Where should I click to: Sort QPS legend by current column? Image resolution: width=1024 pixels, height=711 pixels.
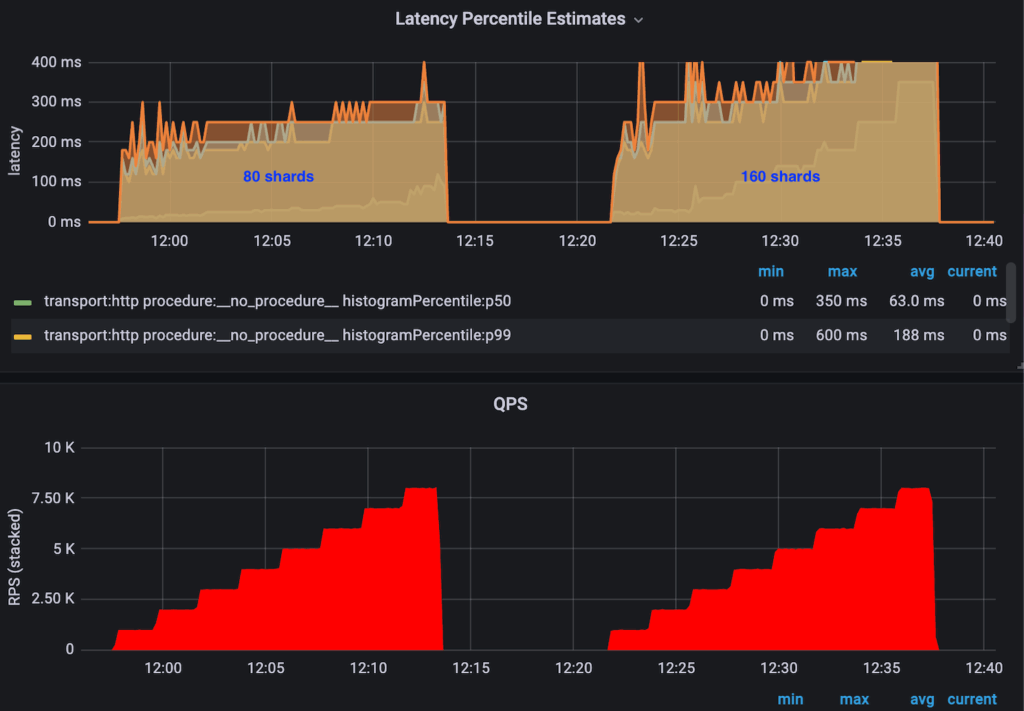pos(971,699)
